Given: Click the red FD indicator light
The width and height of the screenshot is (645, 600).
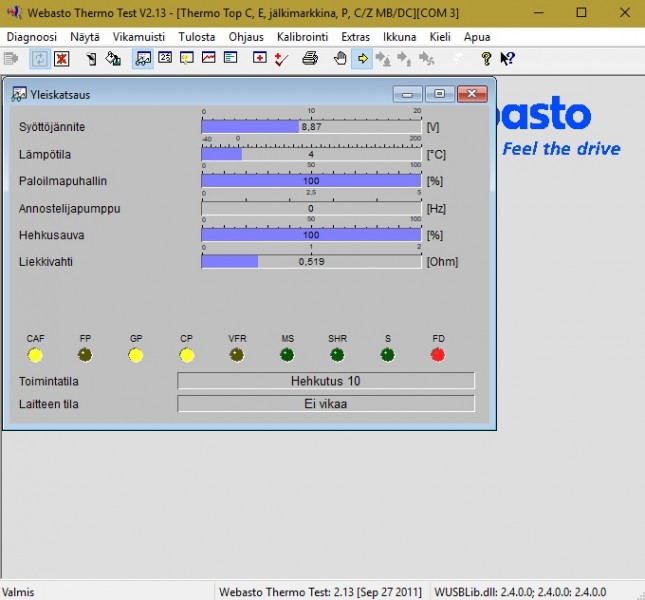Looking at the screenshot, I should 438,355.
